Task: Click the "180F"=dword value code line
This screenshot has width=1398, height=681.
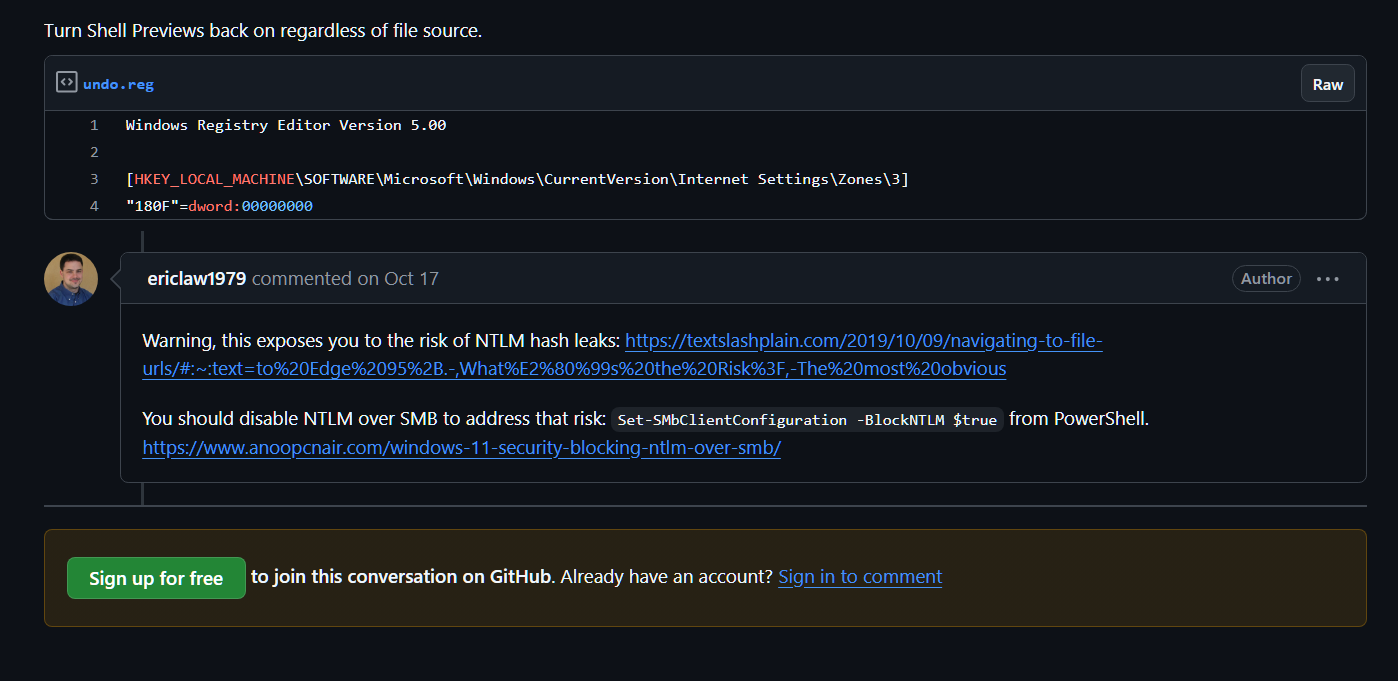Action: [x=219, y=206]
